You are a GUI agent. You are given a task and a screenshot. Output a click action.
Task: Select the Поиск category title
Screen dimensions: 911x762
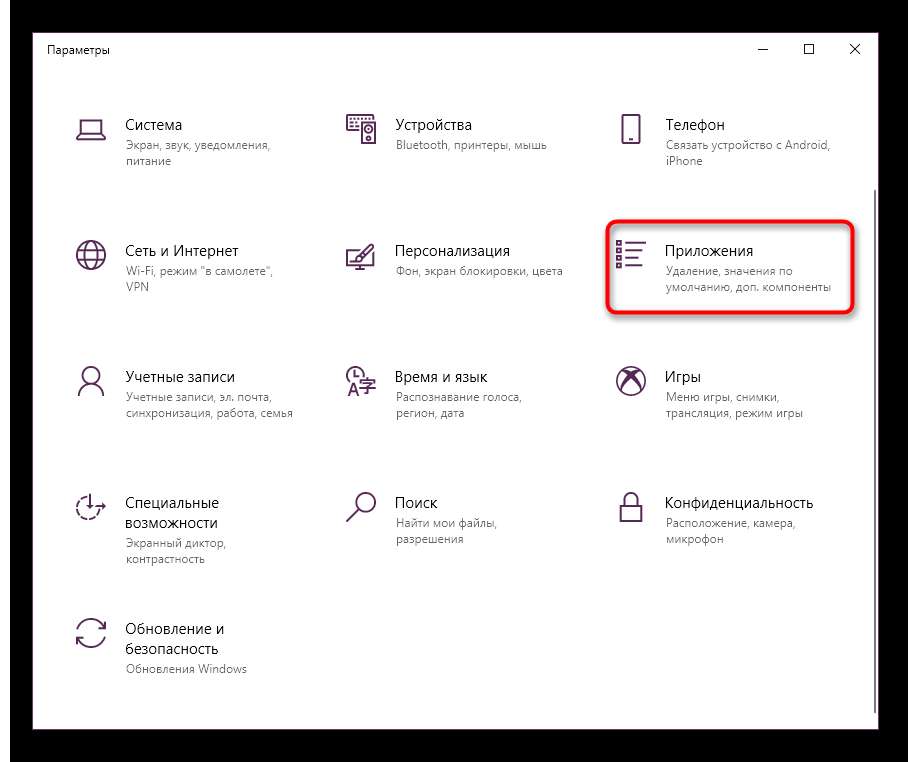(416, 503)
